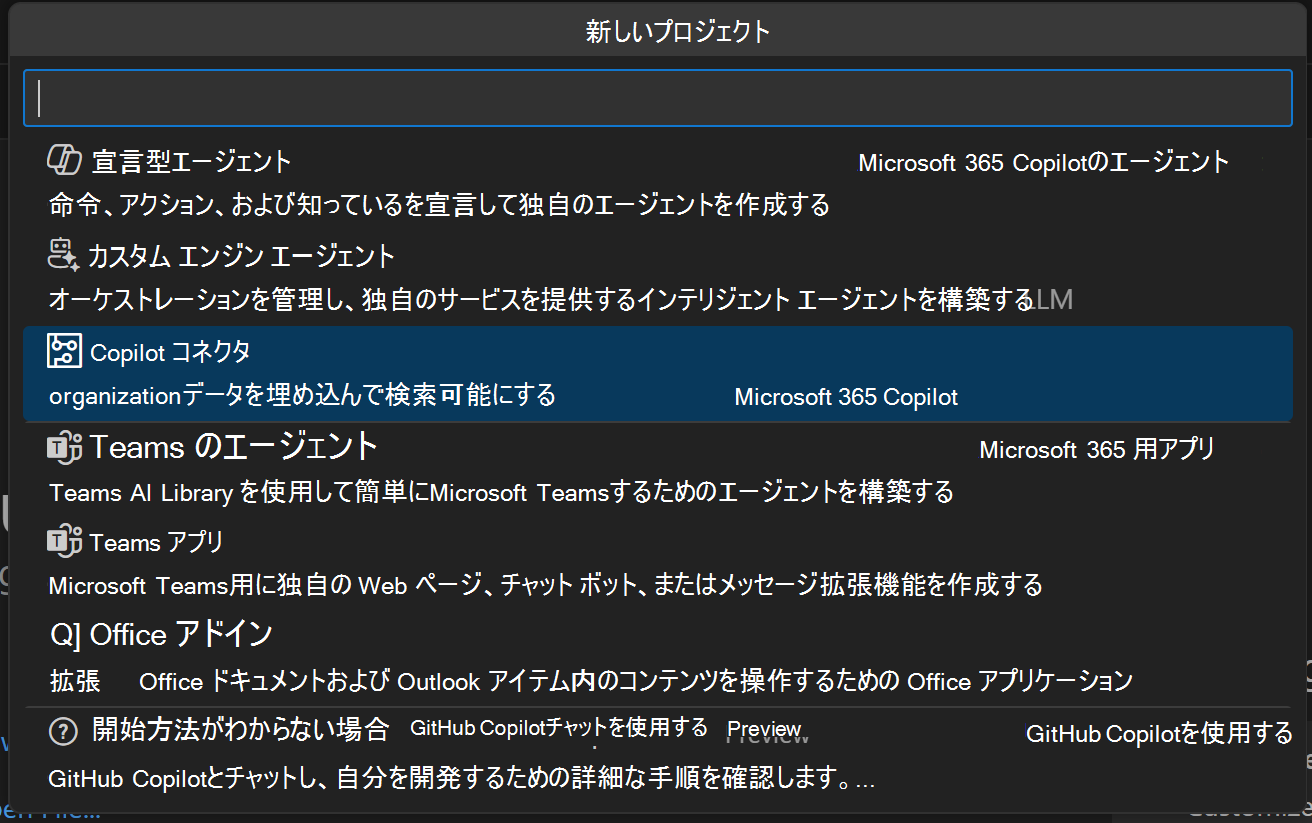Click the Microsoft 365 Copilotのエージェント group label

tap(1044, 162)
